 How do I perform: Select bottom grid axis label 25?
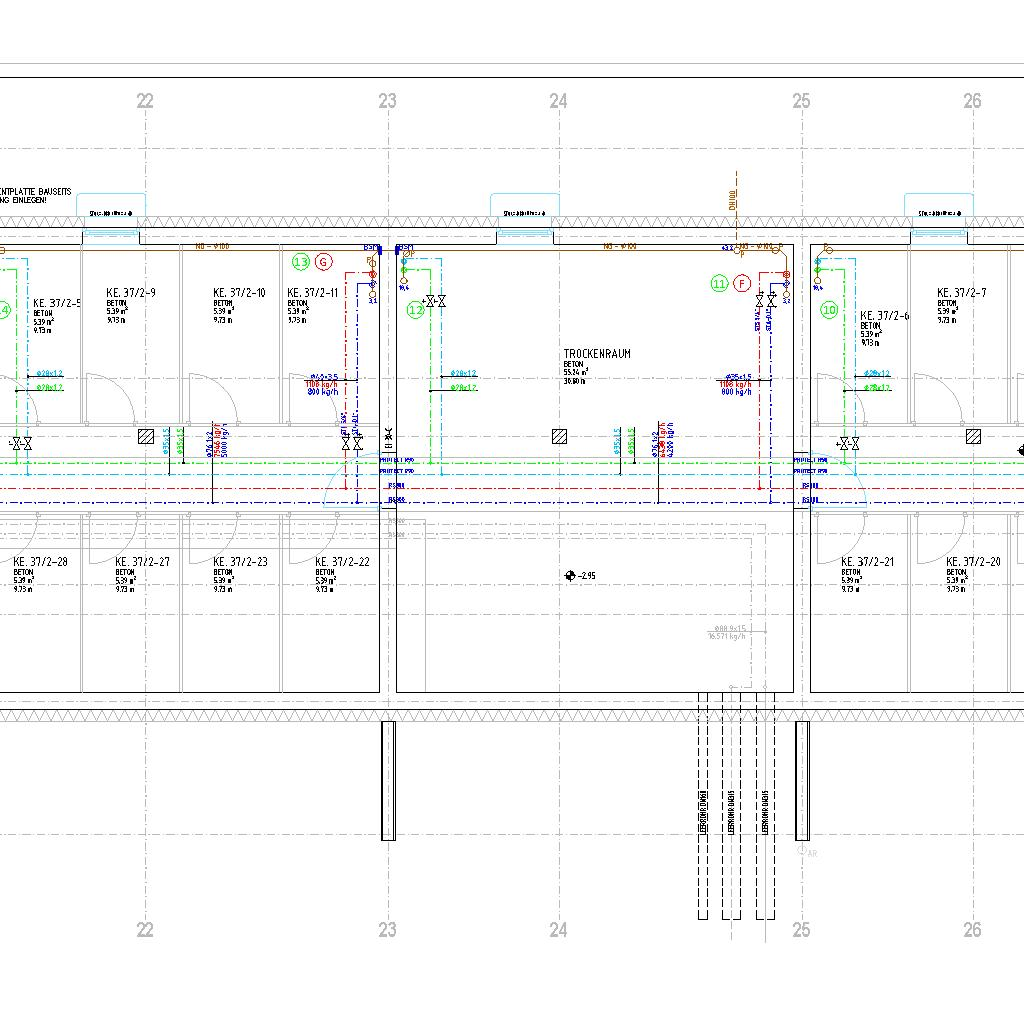click(801, 930)
